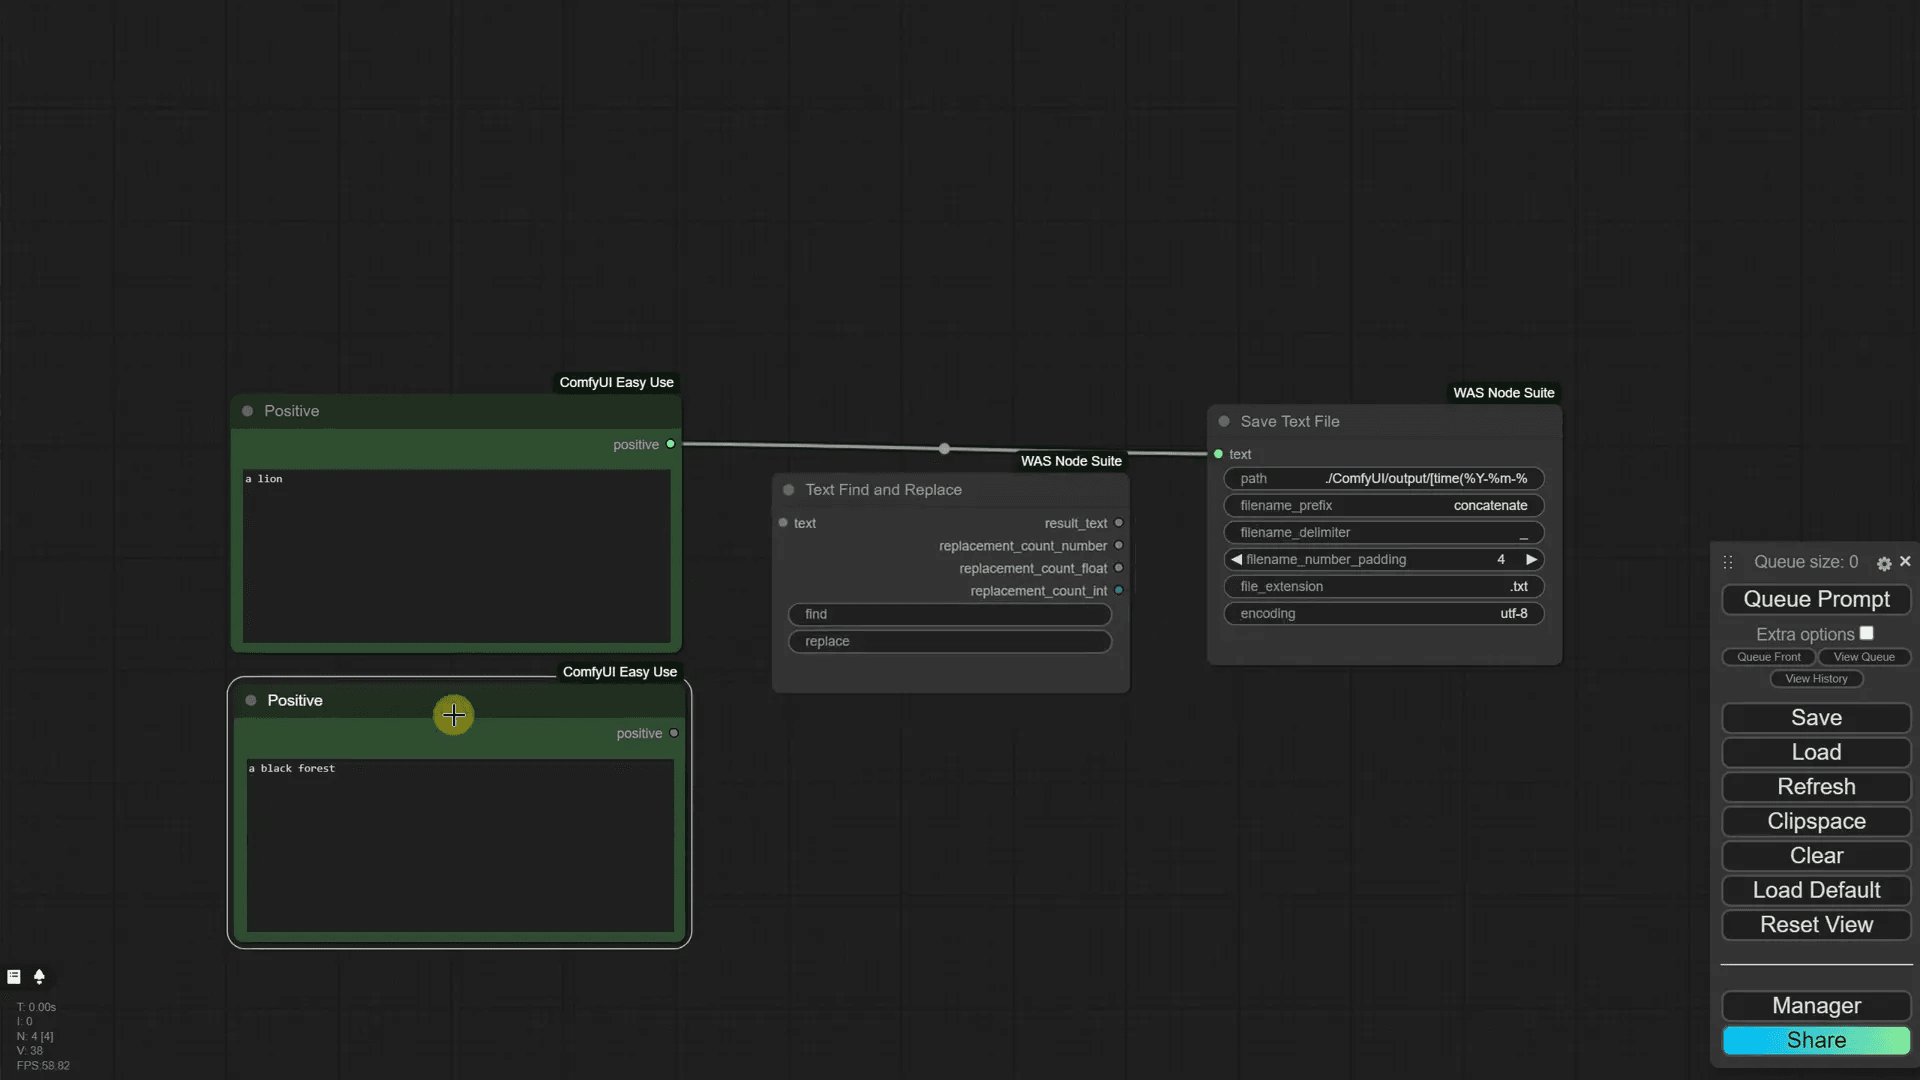Click the list icon at the bottom left
Screen dimensions: 1920x1080
14,976
